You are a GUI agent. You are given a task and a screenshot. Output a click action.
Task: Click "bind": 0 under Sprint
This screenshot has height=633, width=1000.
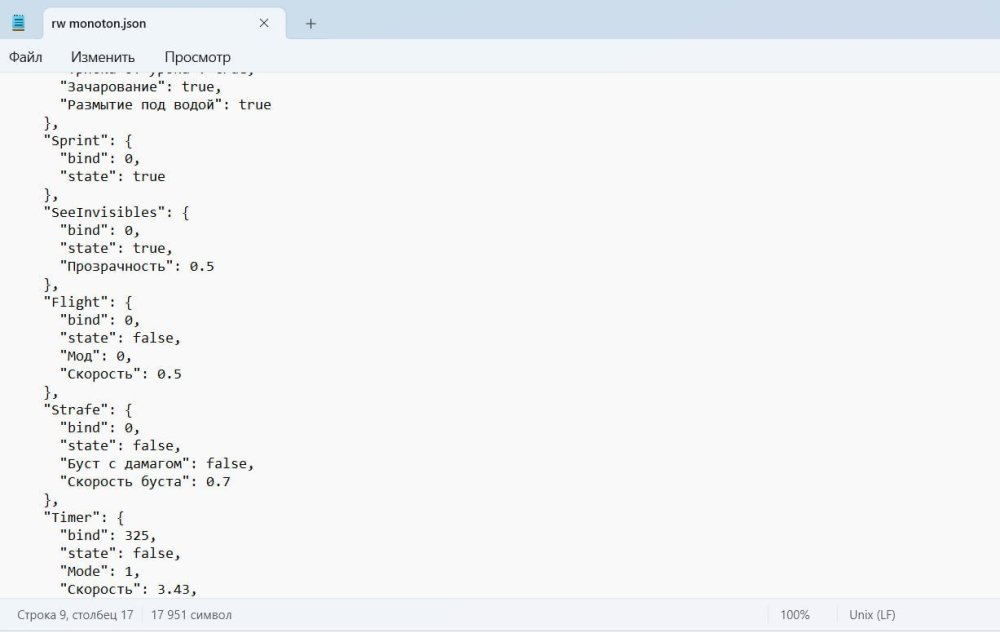pyautogui.click(x=99, y=158)
